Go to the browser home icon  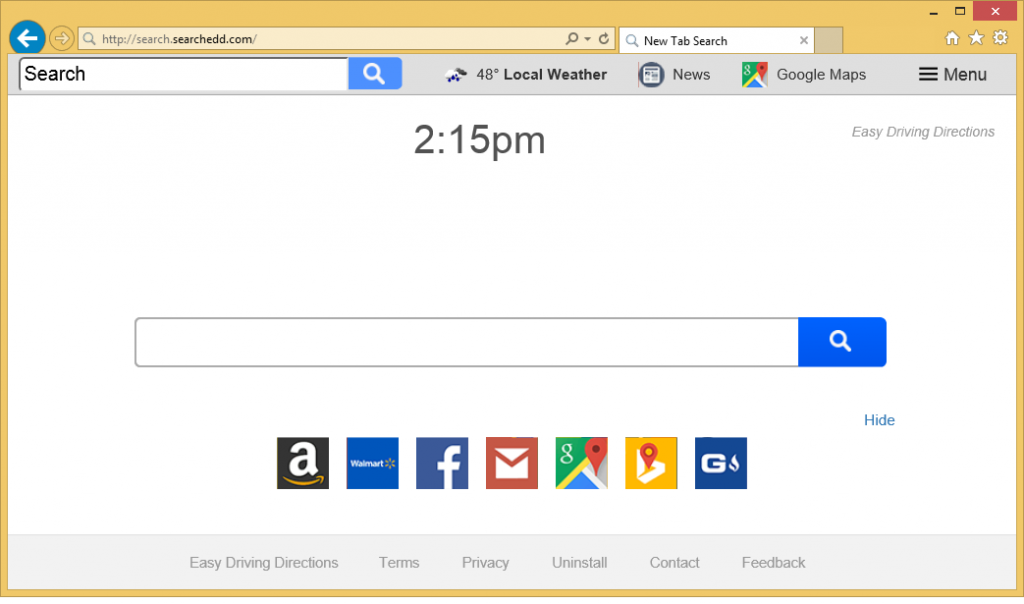[952, 38]
